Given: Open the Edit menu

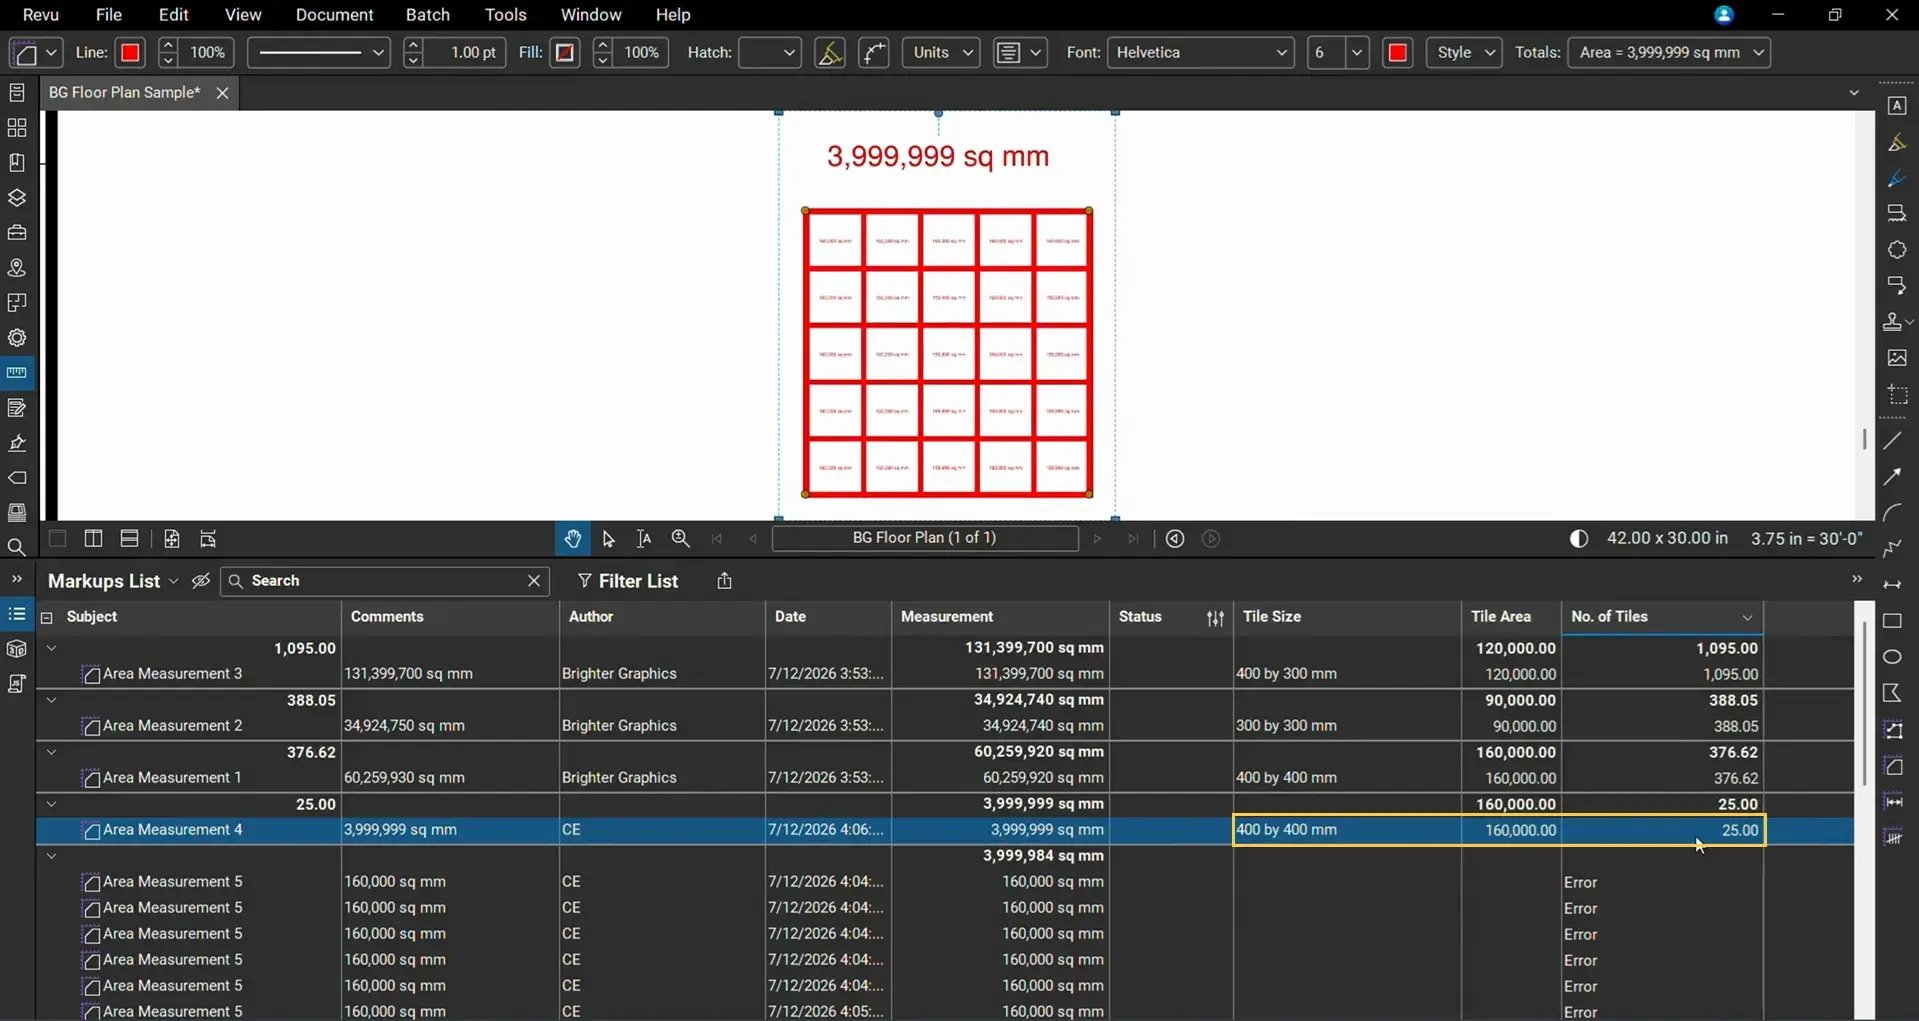Looking at the screenshot, I should (174, 15).
